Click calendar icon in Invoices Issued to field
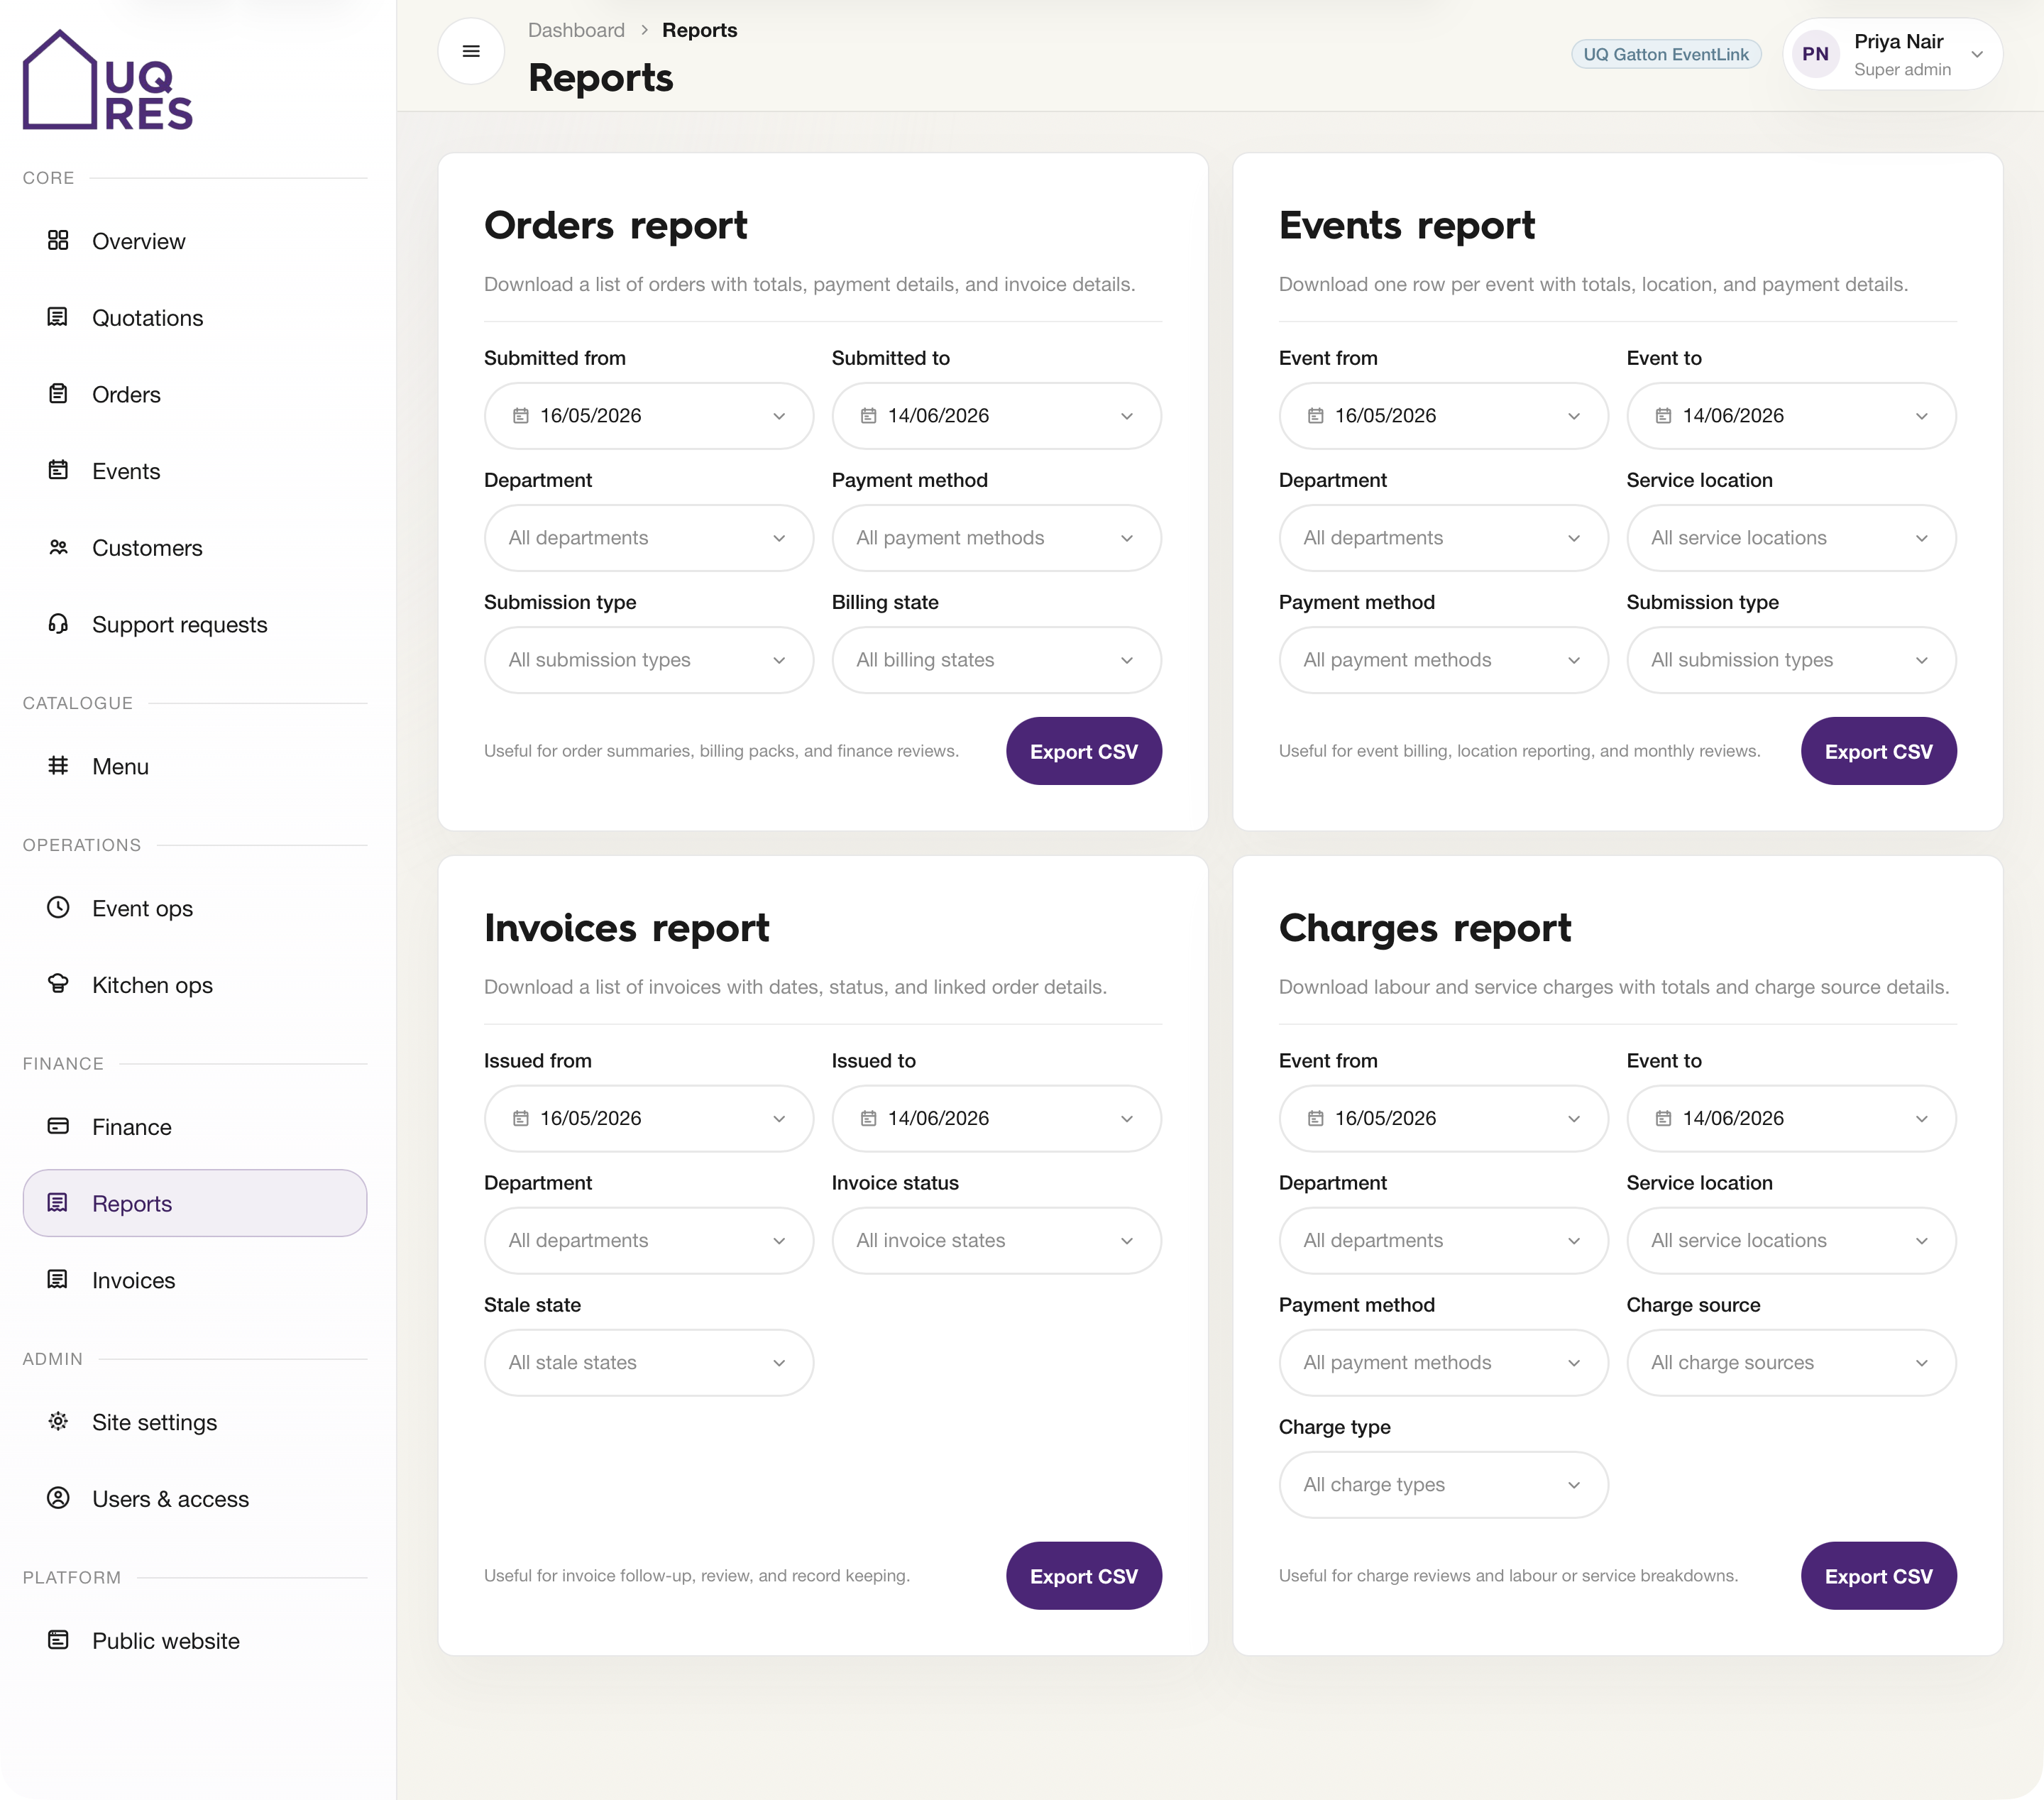This screenshot has width=2044, height=1800. 868,1119
